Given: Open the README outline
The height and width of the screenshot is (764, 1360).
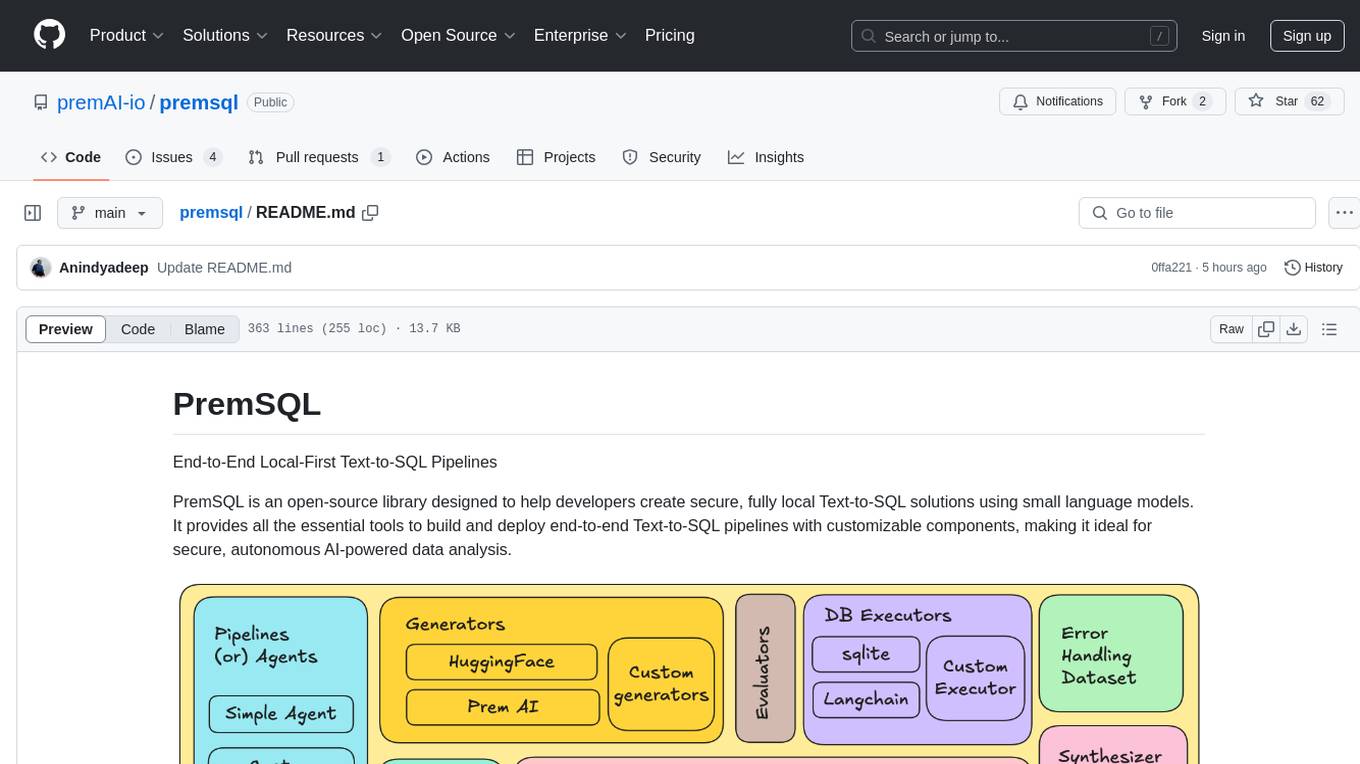Looking at the screenshot, I should point(1329,329).
